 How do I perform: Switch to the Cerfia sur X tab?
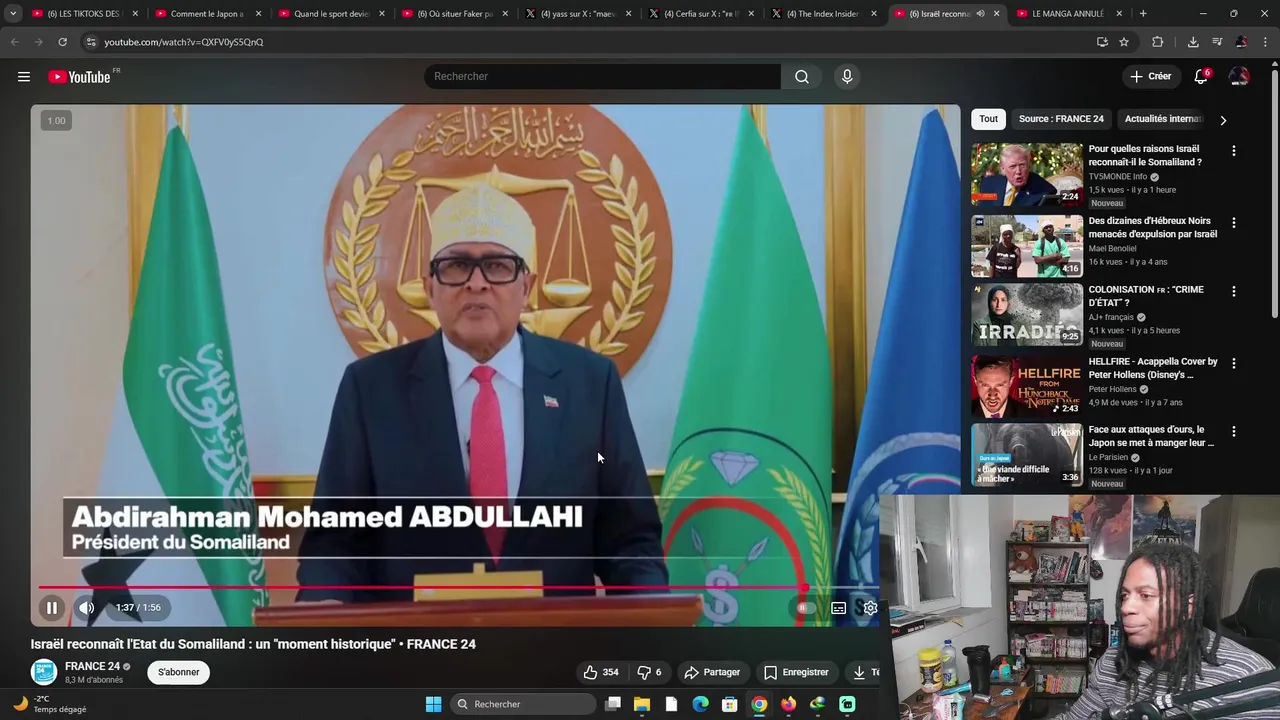point(700,14)
